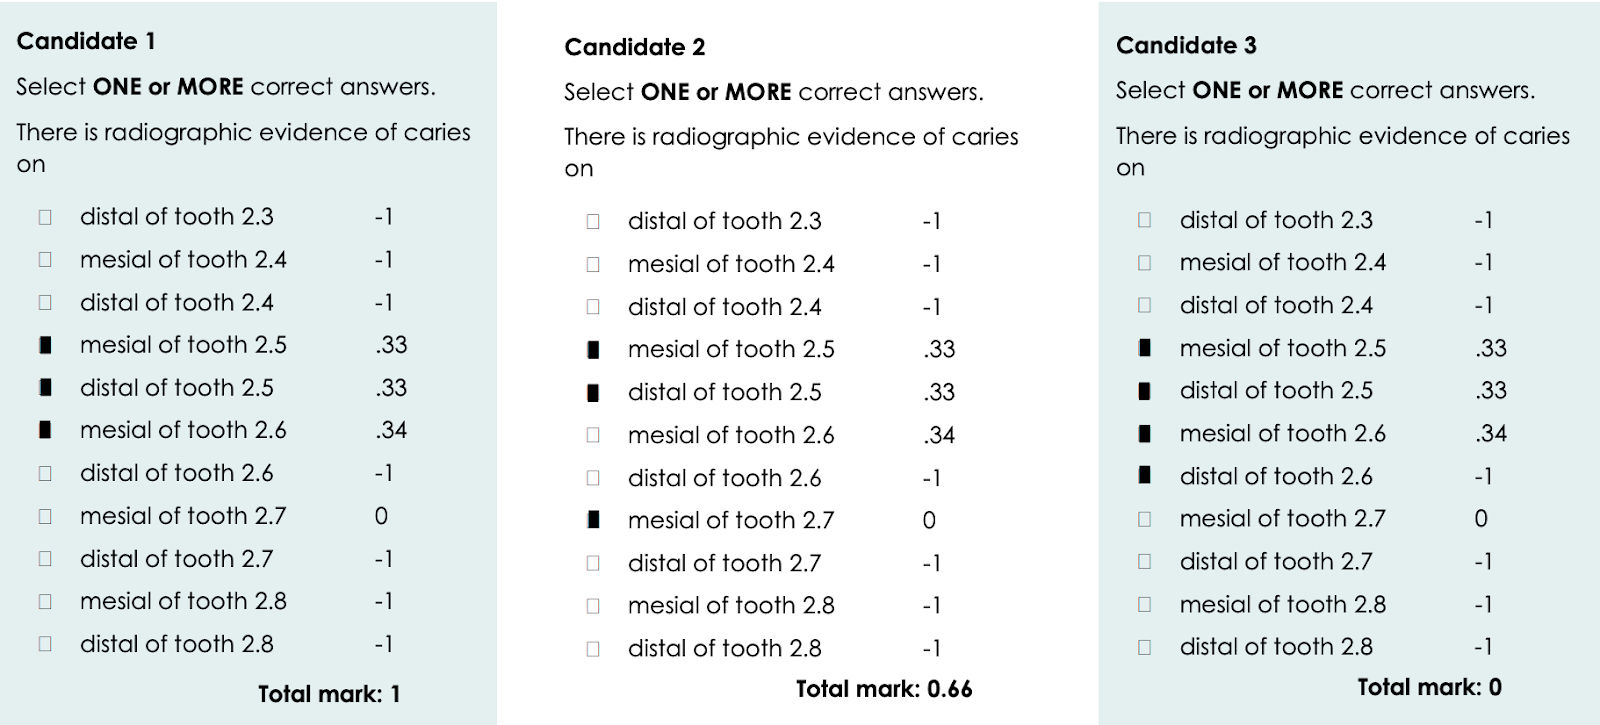This screenshot has width=1600, height=725.
Task: Tick Candidate 1 distal of tooth 2.8
Action: (45, 644)
